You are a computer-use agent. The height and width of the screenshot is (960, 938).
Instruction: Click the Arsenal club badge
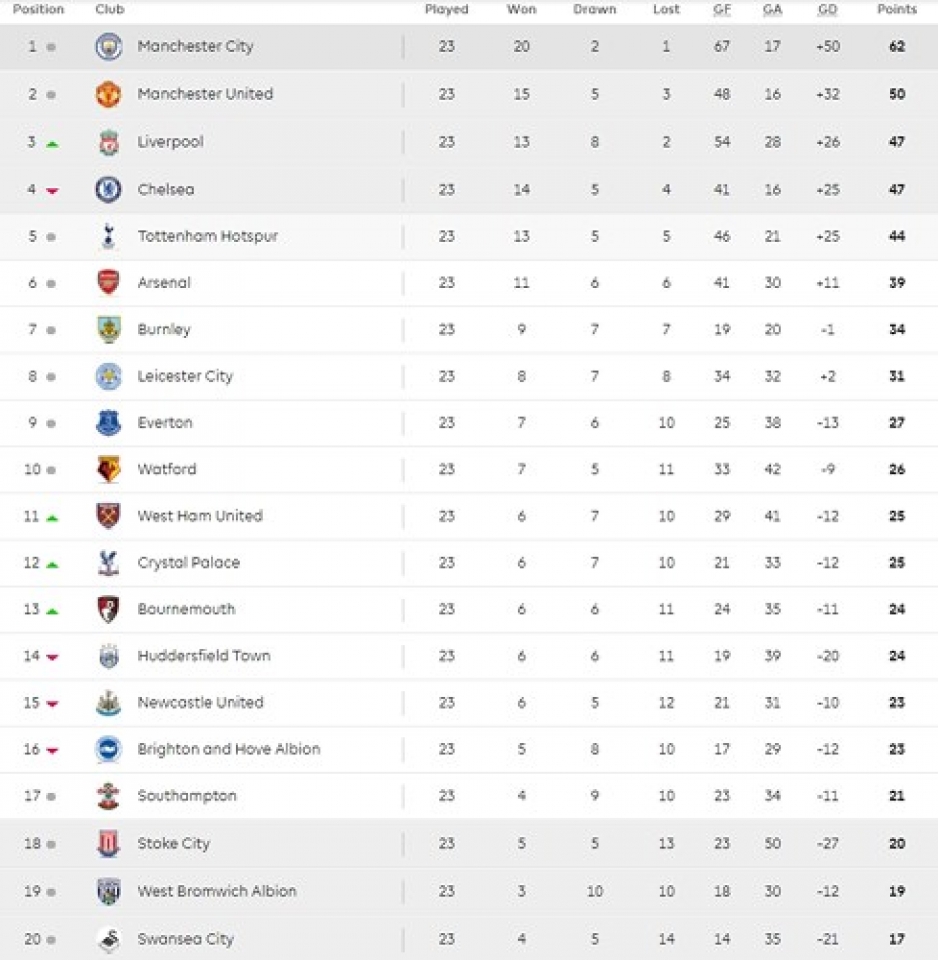click(108, 283)
